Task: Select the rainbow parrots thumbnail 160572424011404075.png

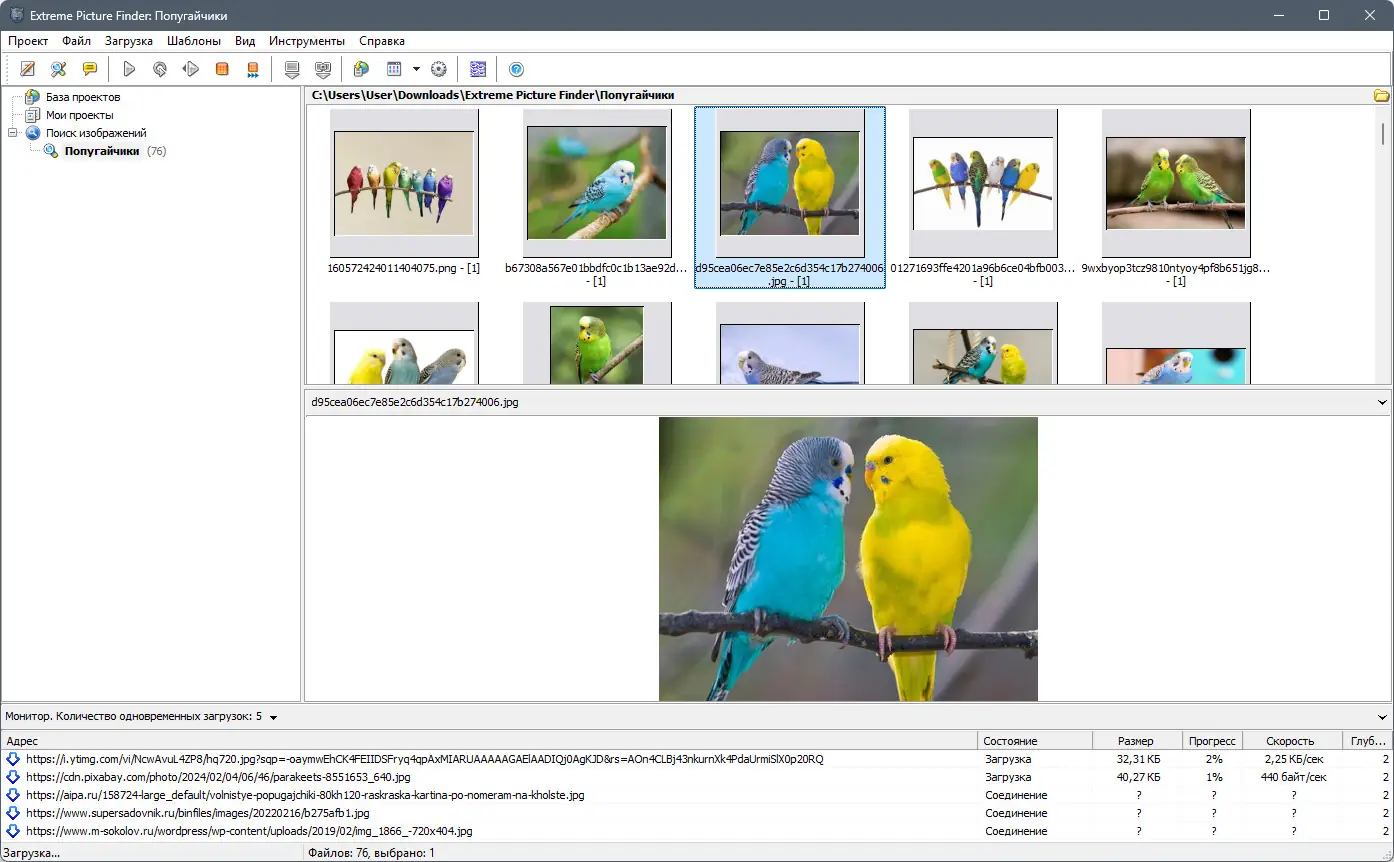Action: [404, 183]
